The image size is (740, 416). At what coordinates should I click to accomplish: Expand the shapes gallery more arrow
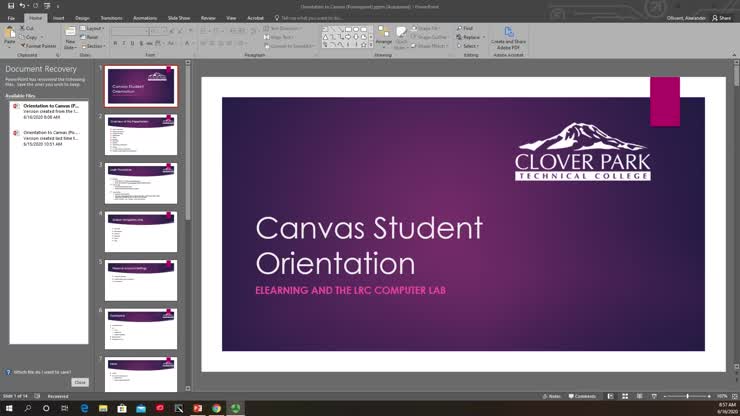tap(371, 45)
